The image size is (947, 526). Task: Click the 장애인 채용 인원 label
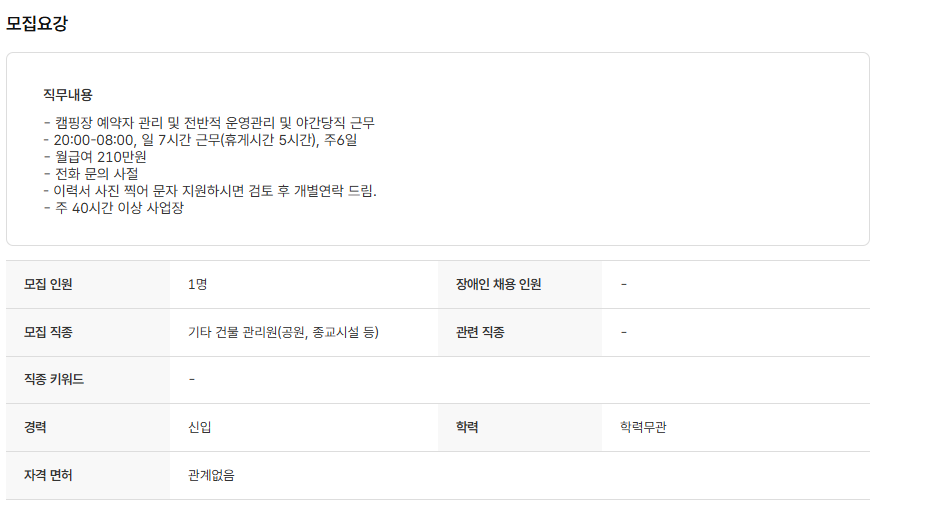[491, 284]
